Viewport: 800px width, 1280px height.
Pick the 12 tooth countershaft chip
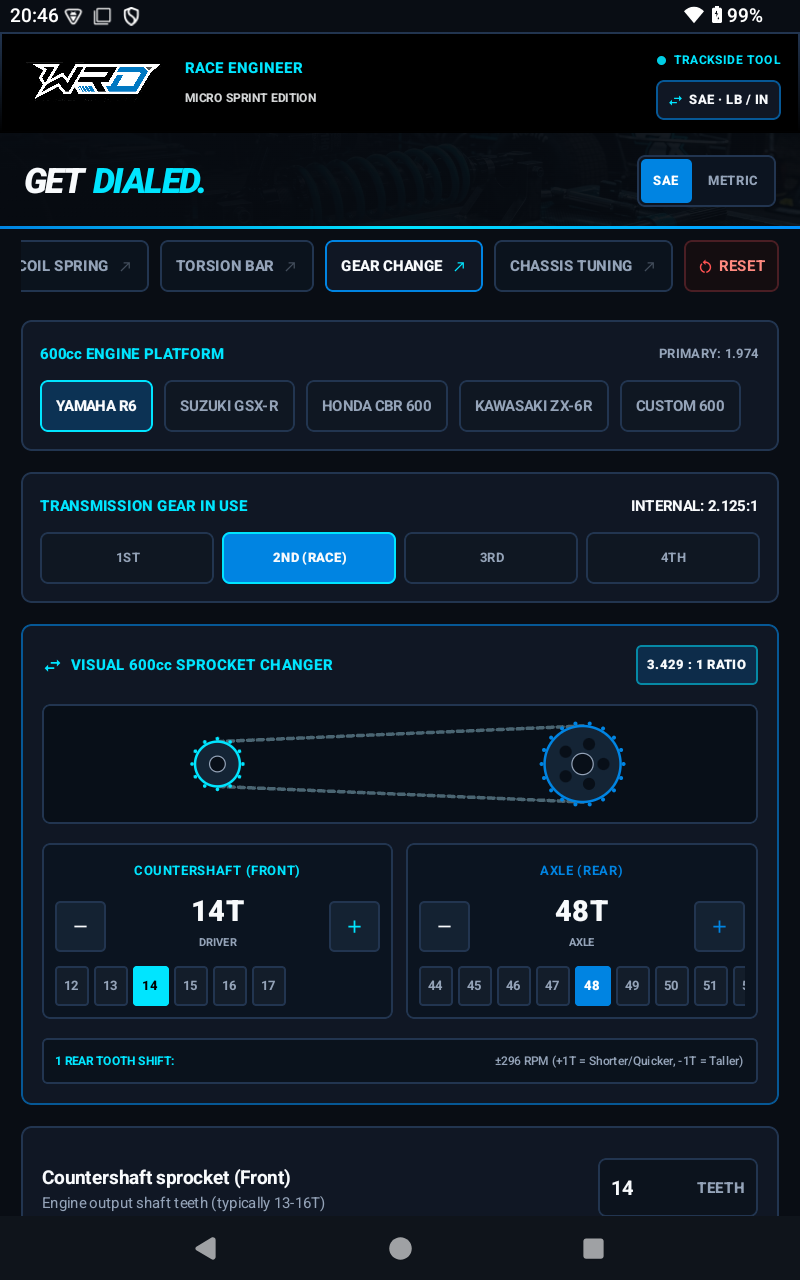pyautogui.click(x=72, y=986)
